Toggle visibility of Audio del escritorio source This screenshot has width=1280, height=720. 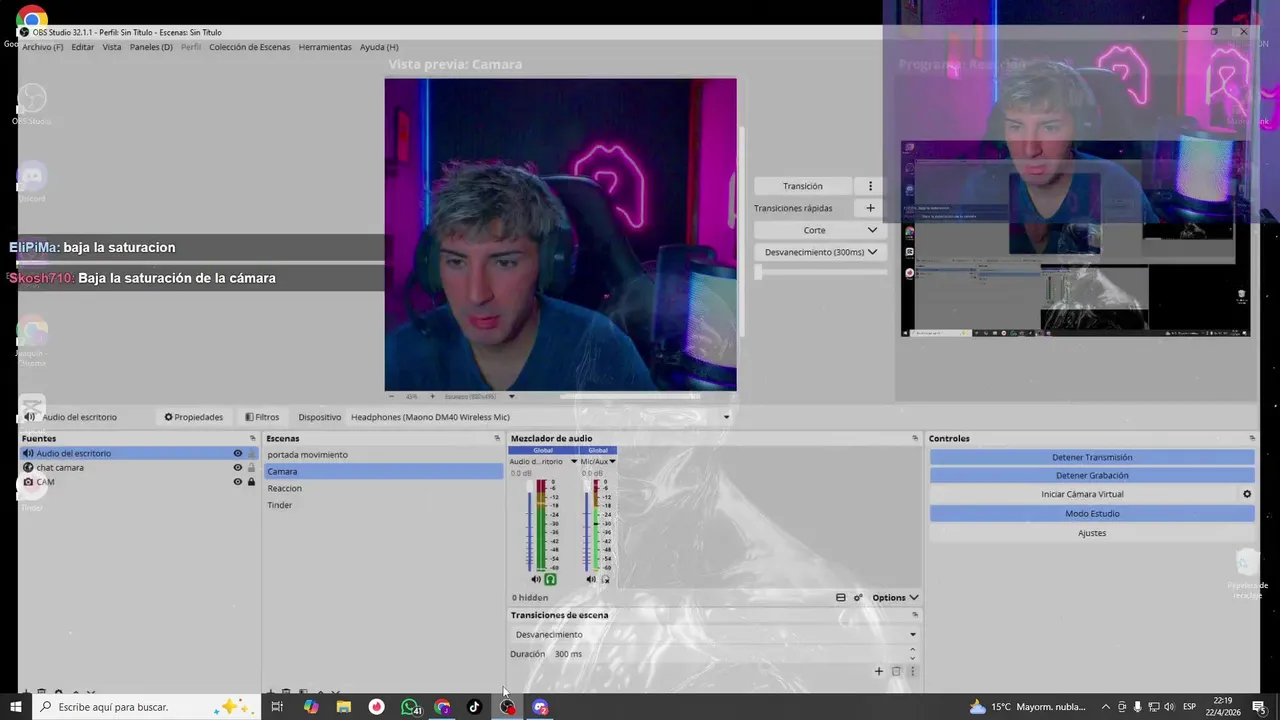(238, 453)
